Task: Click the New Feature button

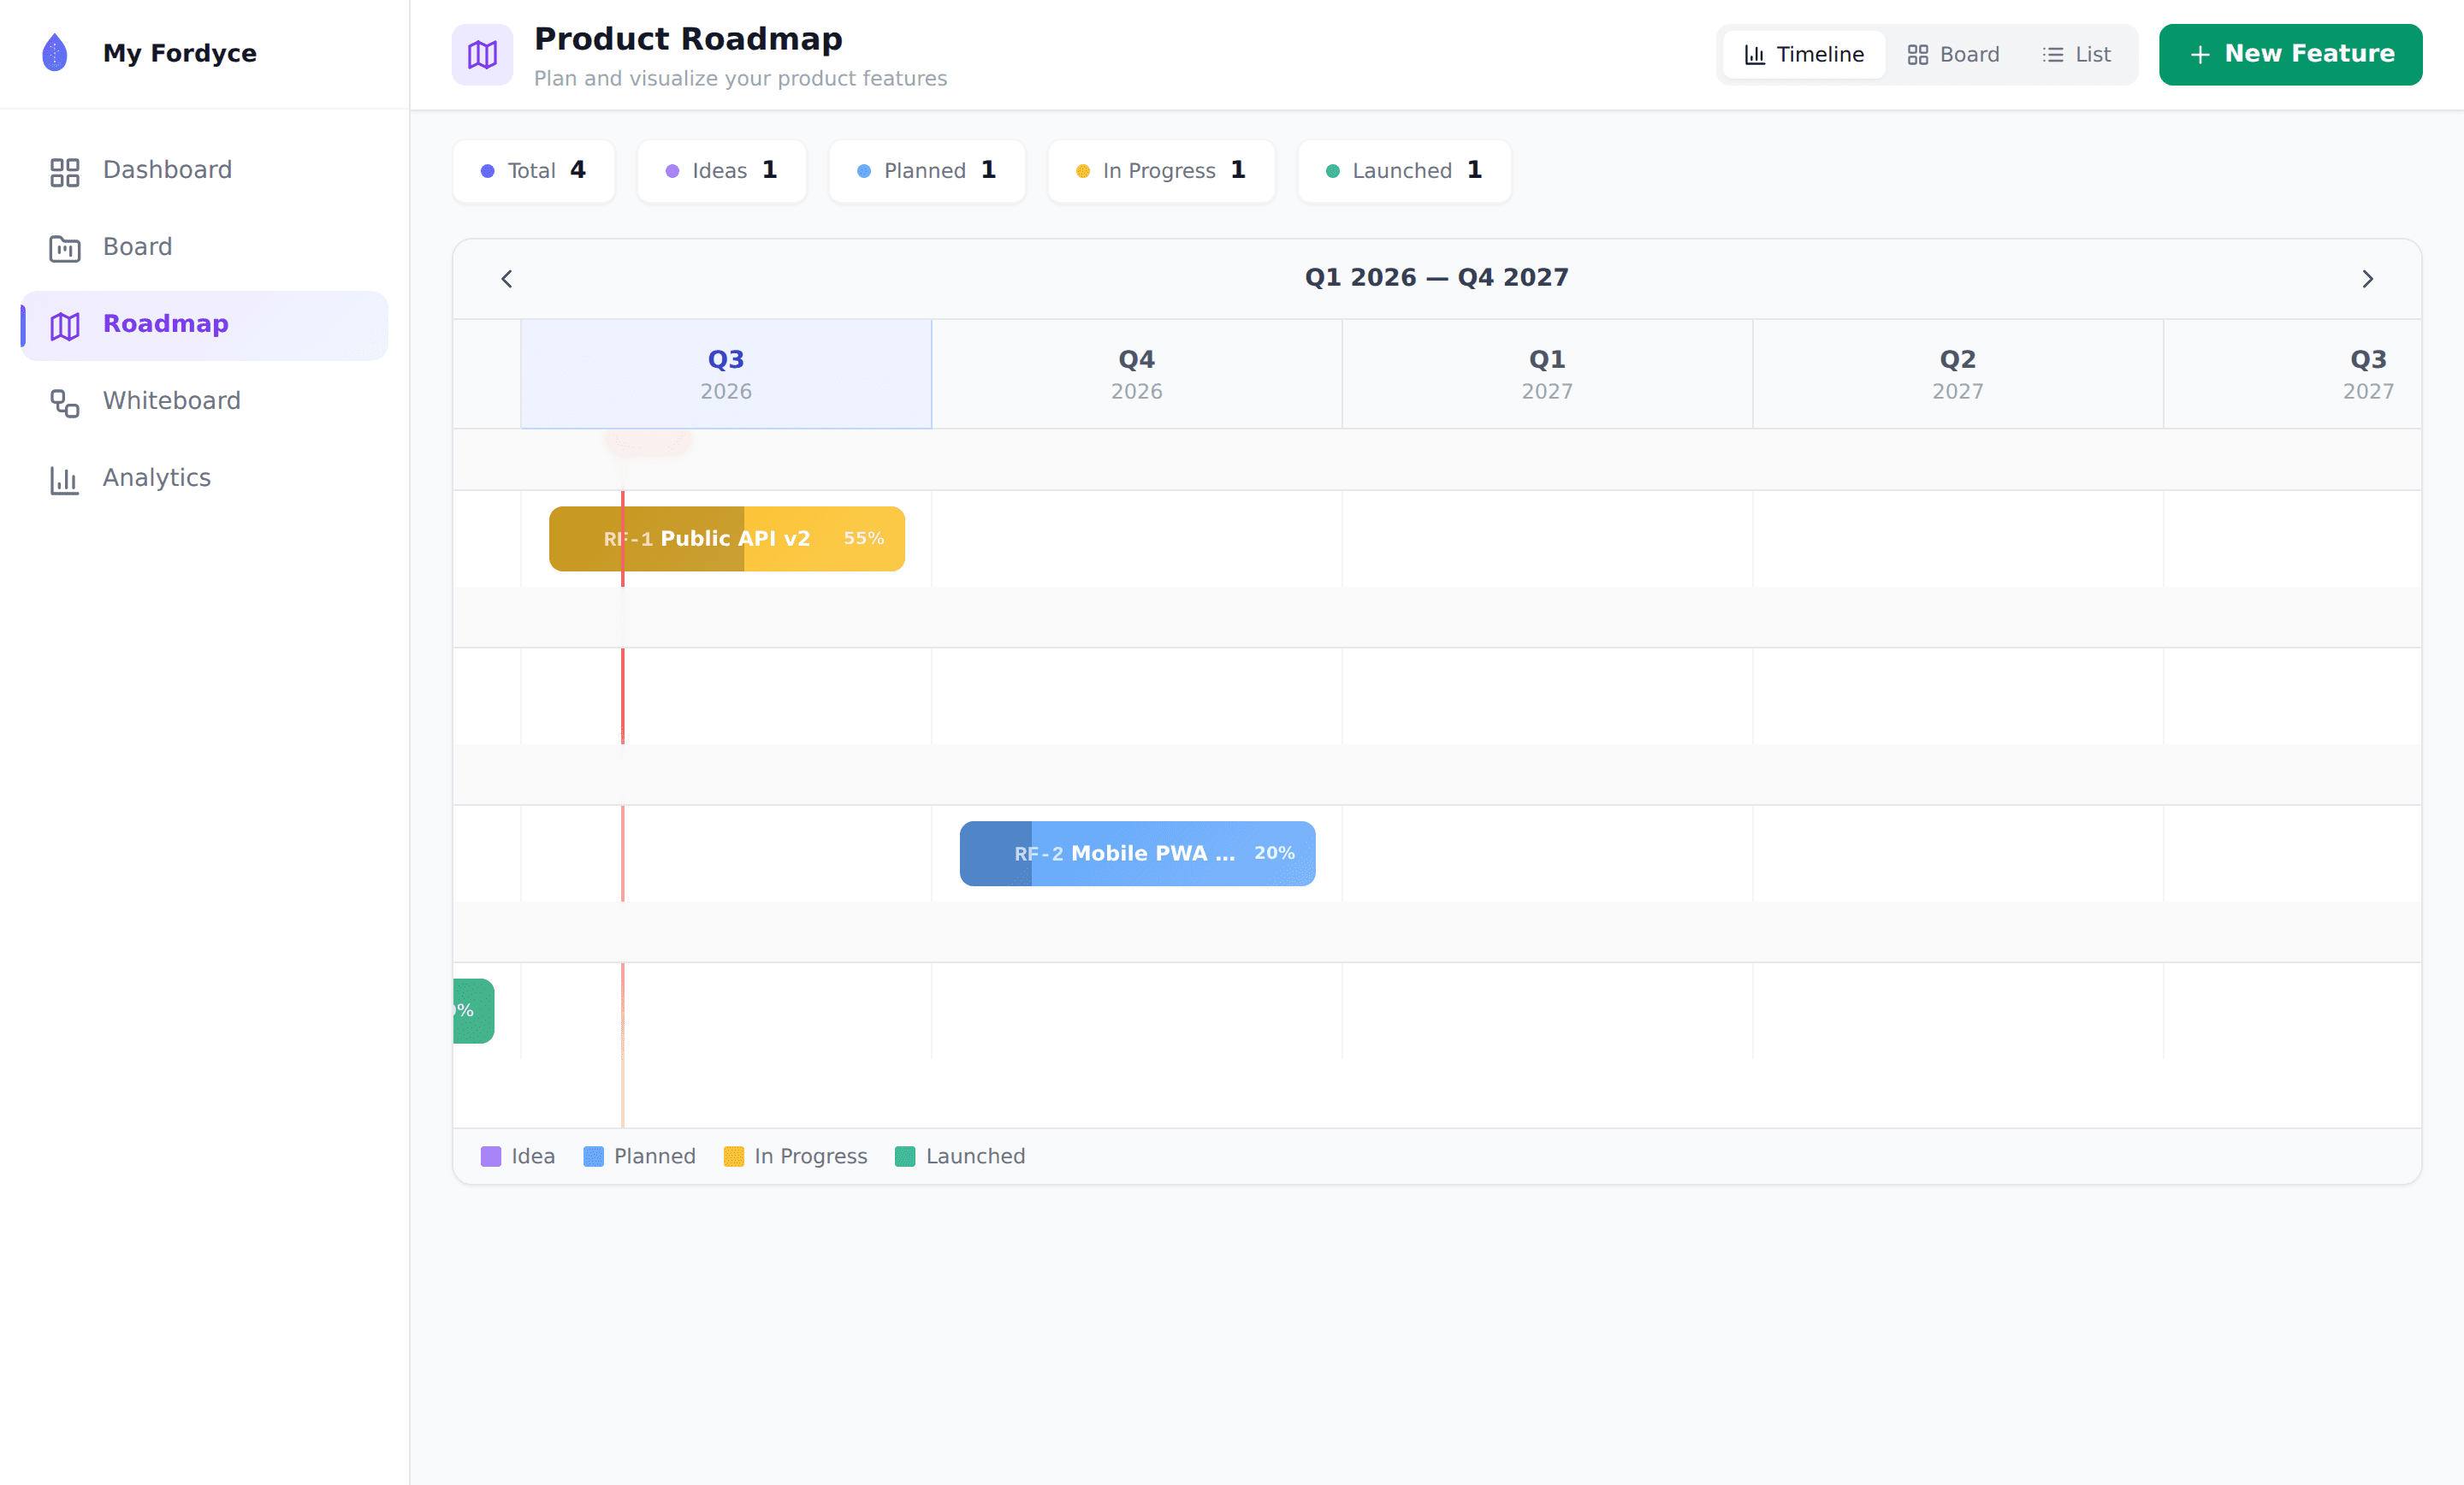Action: click(x=2290, y=54)
